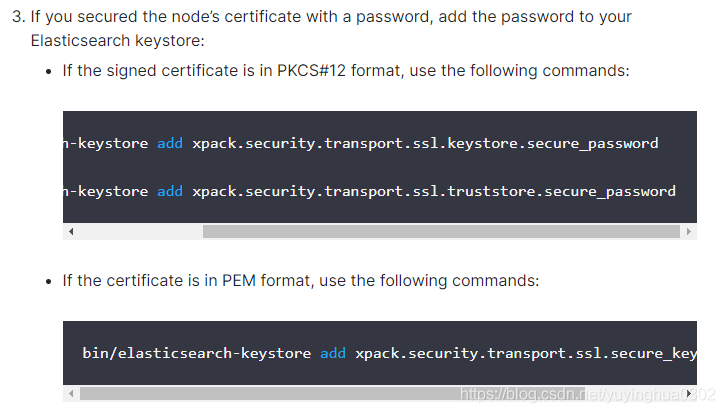Click the left scroll arrow under PEM code block

[x=71, y=394]
